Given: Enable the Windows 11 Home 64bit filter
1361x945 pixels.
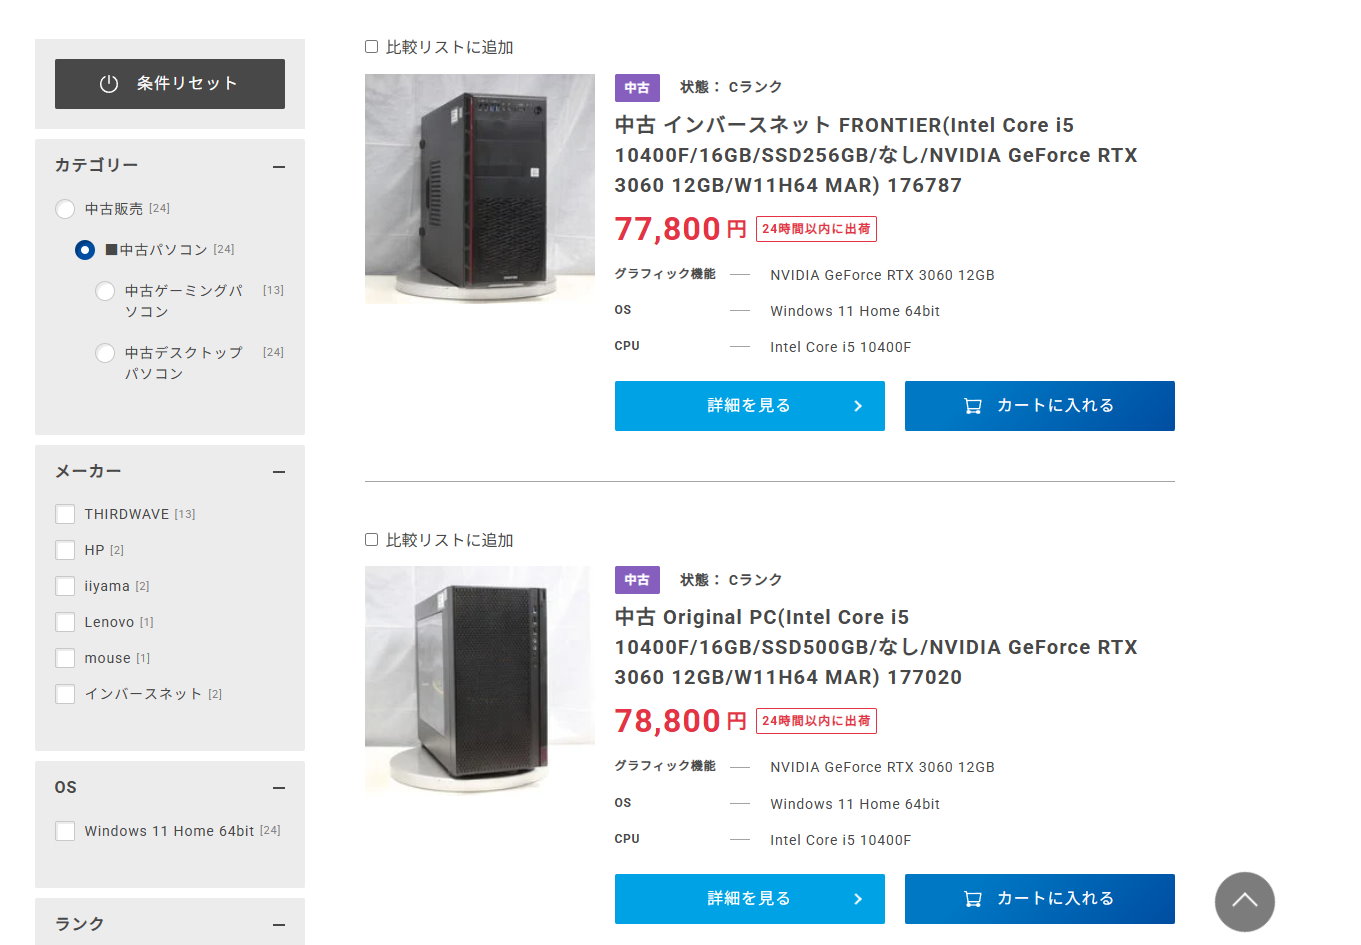Looking at the screenshot, I should click(66, 831).
